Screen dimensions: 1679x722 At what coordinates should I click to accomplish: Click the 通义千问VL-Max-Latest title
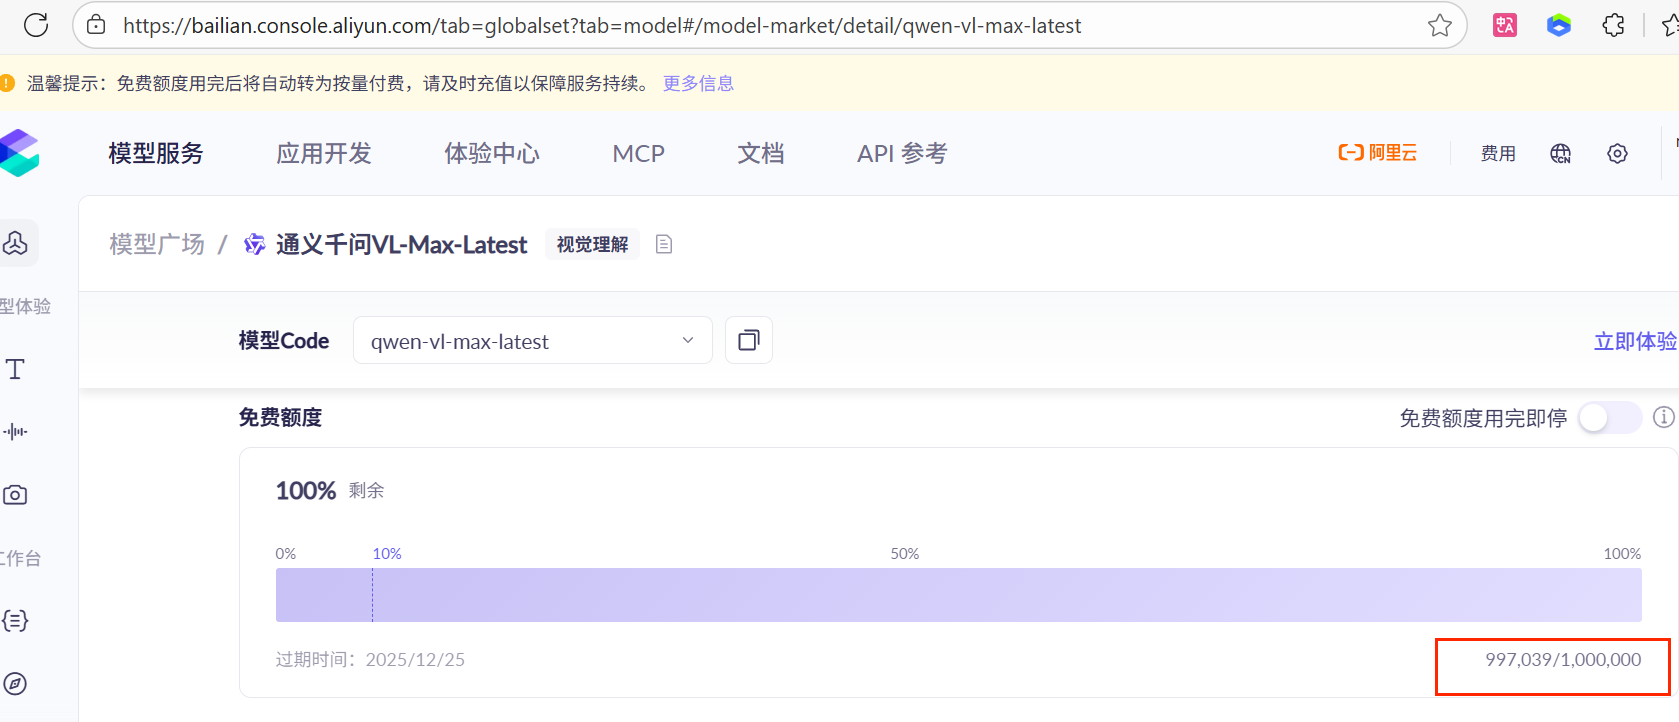(401, 244)
